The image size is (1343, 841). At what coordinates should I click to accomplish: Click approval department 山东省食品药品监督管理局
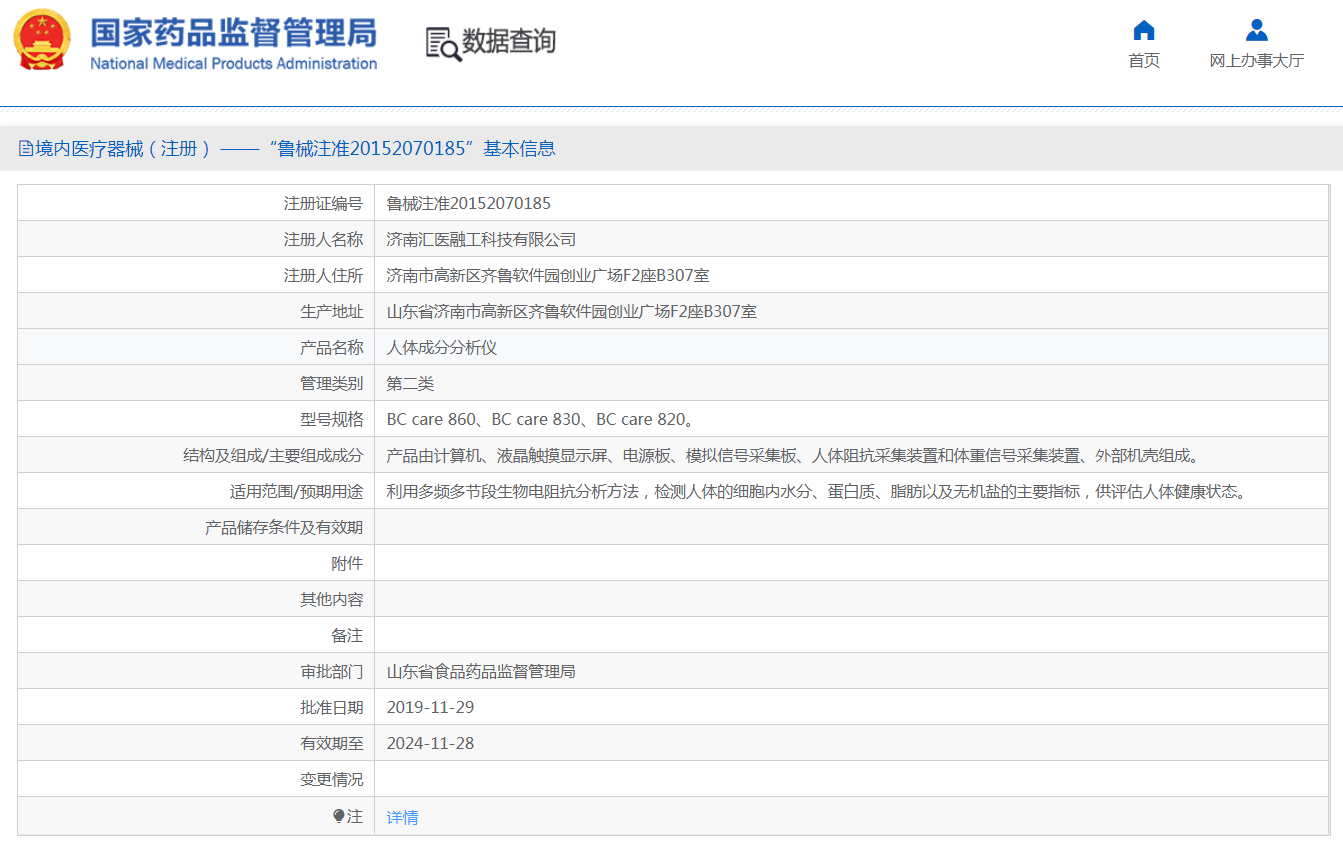click(481, 671)
